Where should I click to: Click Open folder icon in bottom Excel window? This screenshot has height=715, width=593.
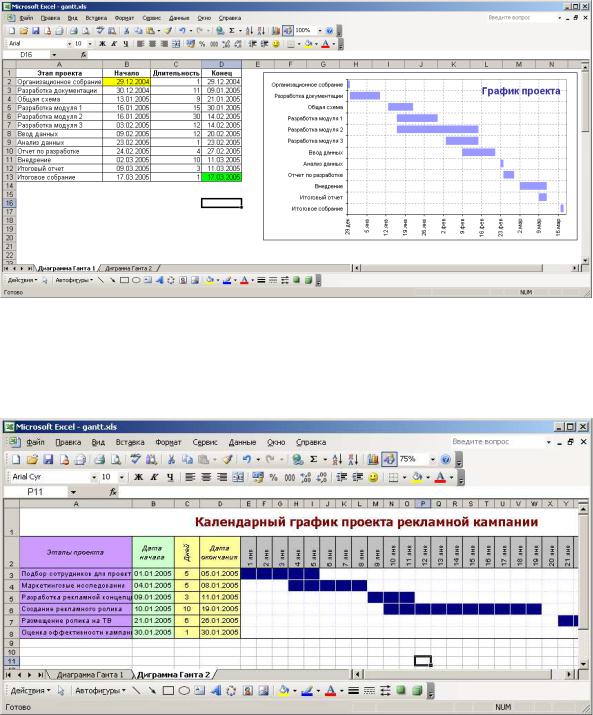(32, 459)
